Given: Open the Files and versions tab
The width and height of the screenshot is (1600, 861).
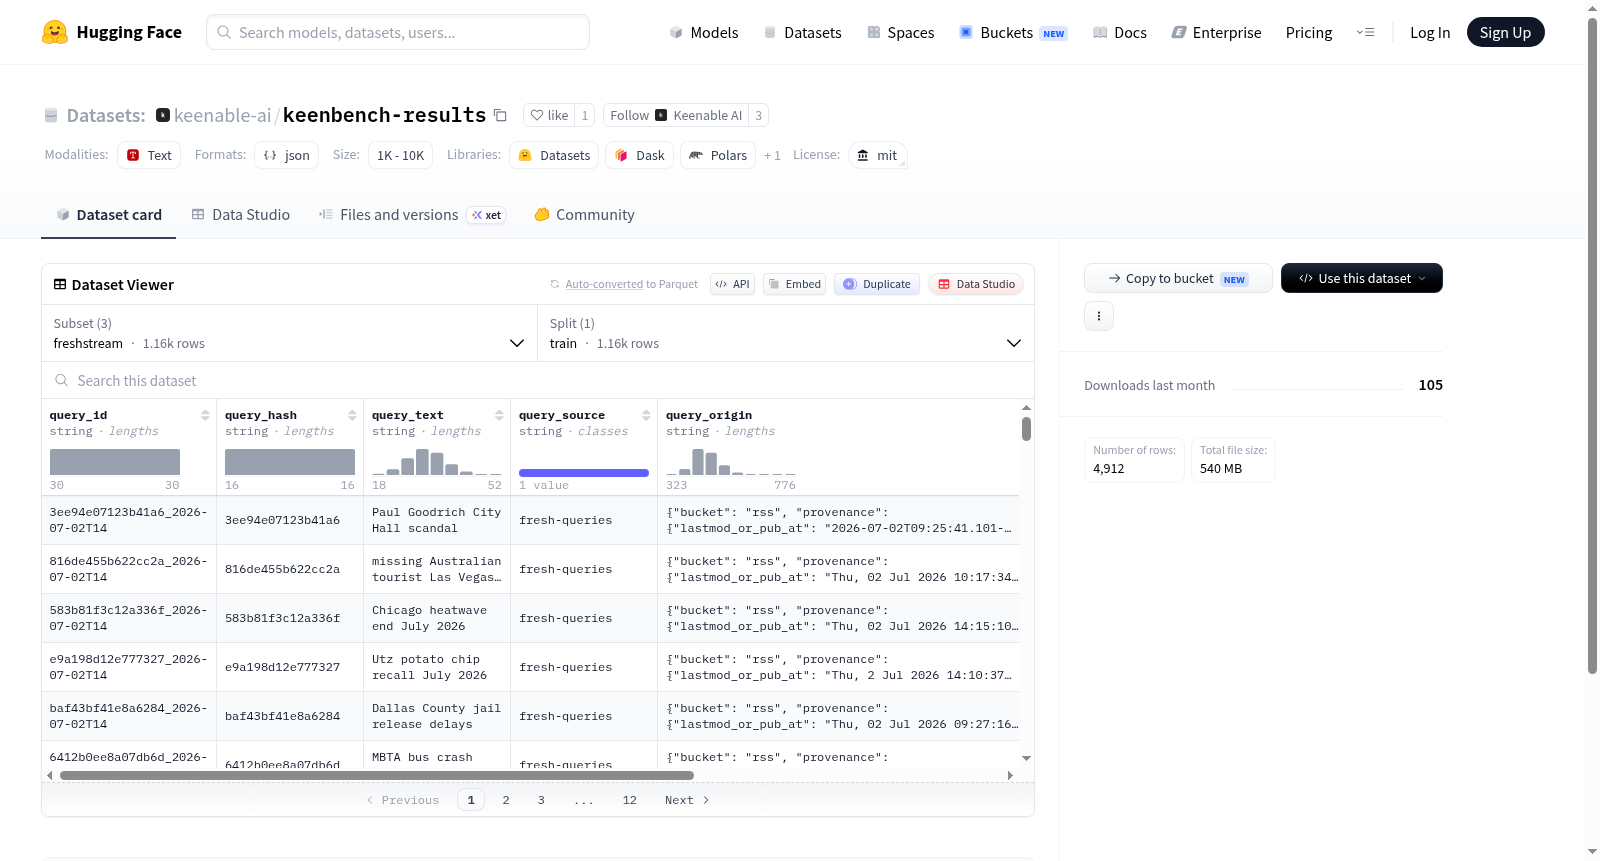Looking at the screenshot, I should pyautogui.click(x=412, y=215).
